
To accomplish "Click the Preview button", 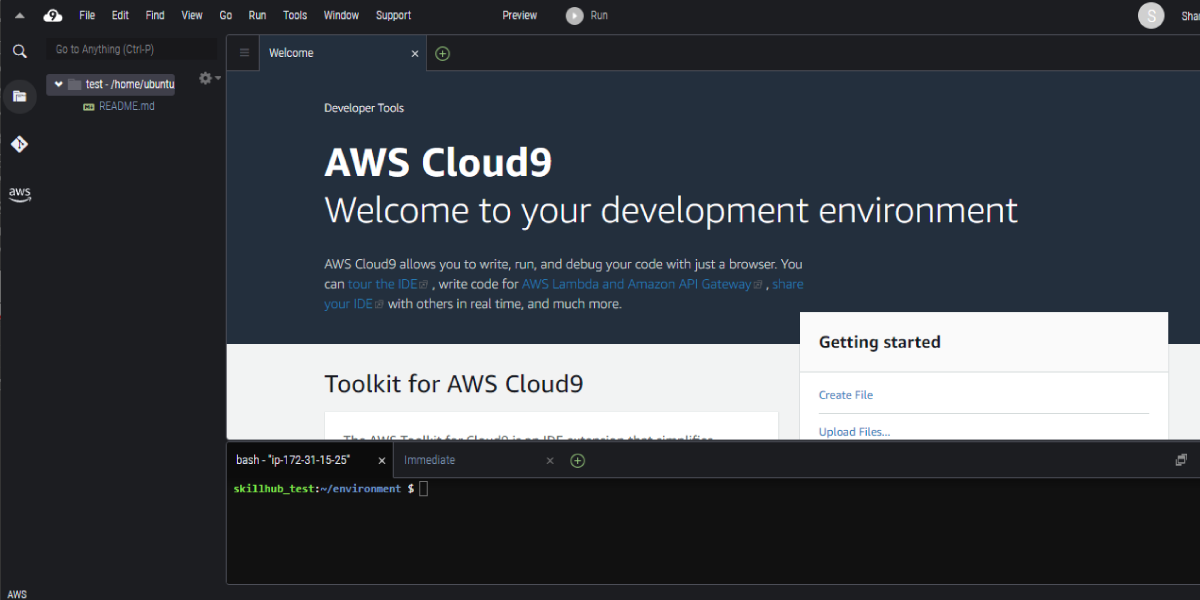I will pyautogui.click(x=519, y=15).
